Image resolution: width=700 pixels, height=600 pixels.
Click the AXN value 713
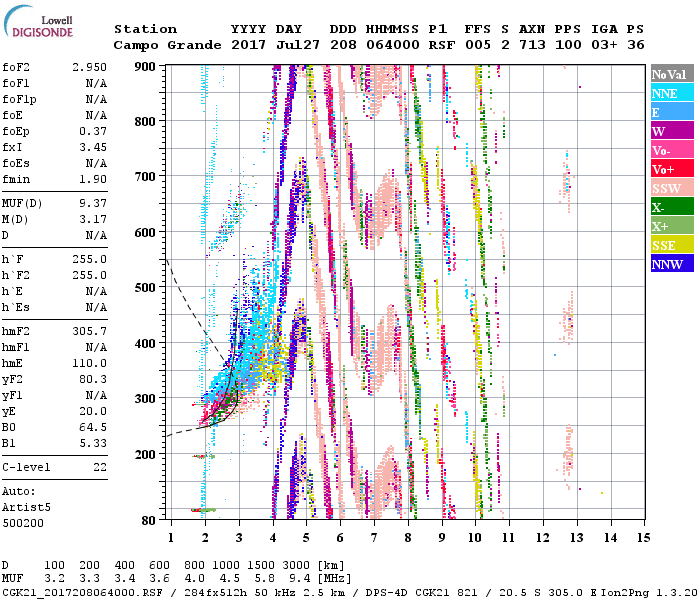pyautogui.click(x=532, y=45)
